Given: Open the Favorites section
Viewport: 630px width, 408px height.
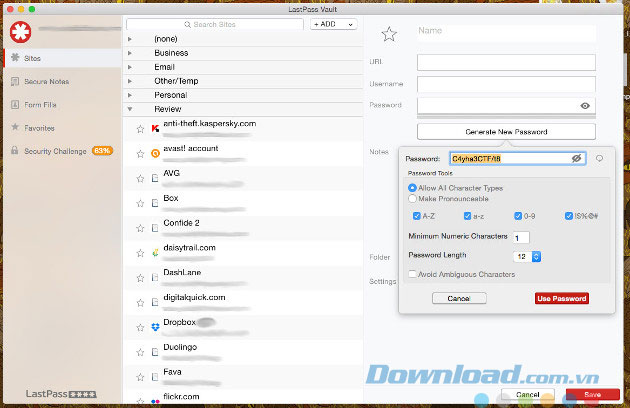Looking at the screenshot, I should (x=63, y=128).
